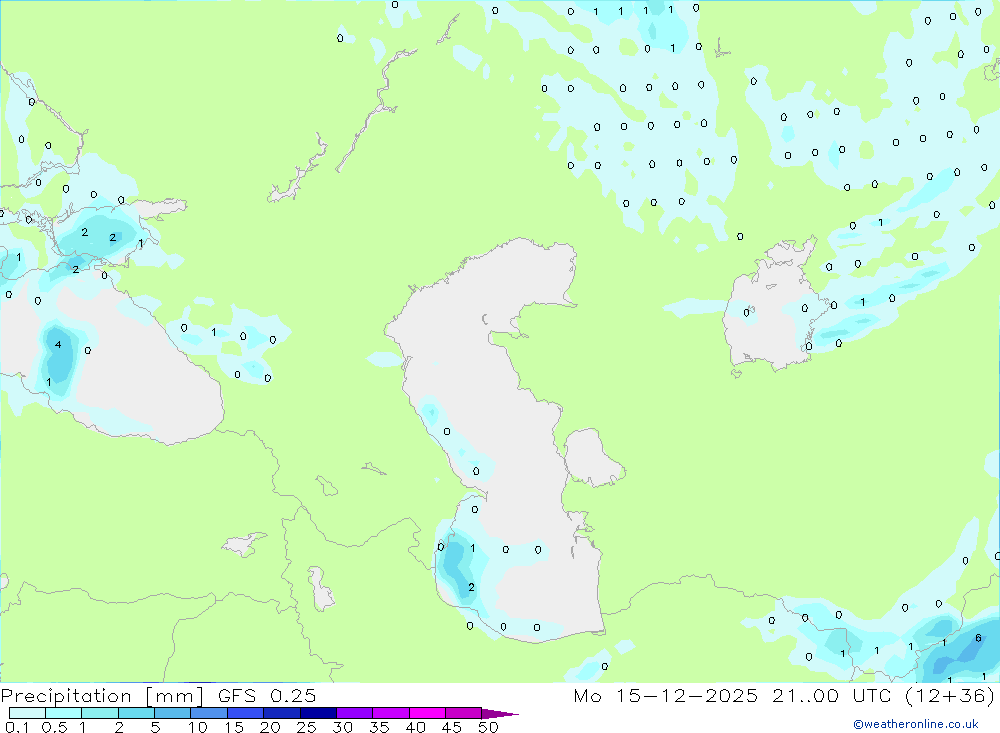This screenshot has height=733, width=1000.
Task: Select the 40–45 mm magenta legend swatch
Action: pyautogui.click(x=427, y=713)
